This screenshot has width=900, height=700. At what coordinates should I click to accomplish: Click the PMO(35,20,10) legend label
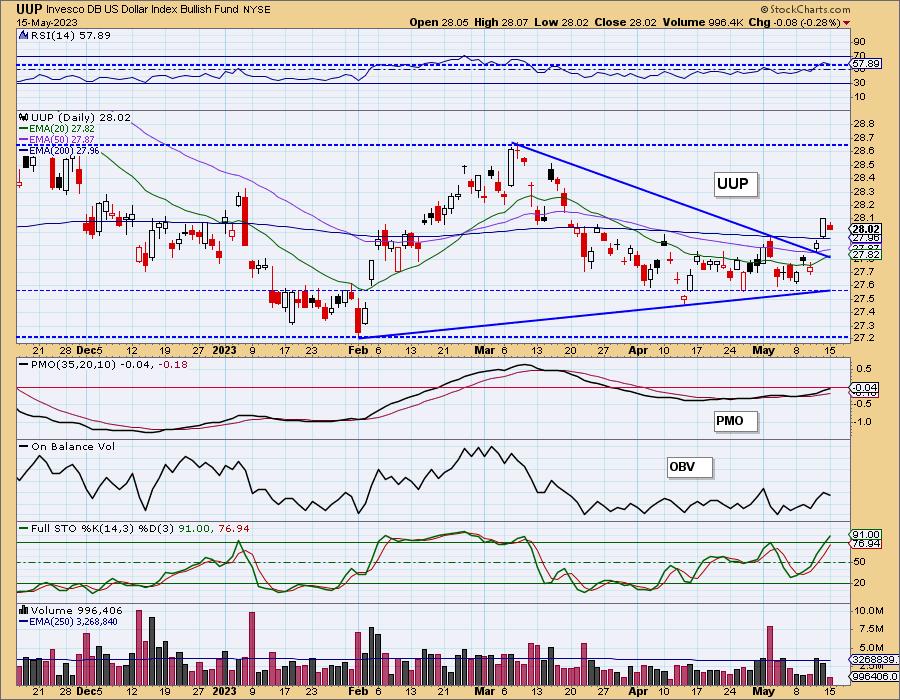(108, 364)
